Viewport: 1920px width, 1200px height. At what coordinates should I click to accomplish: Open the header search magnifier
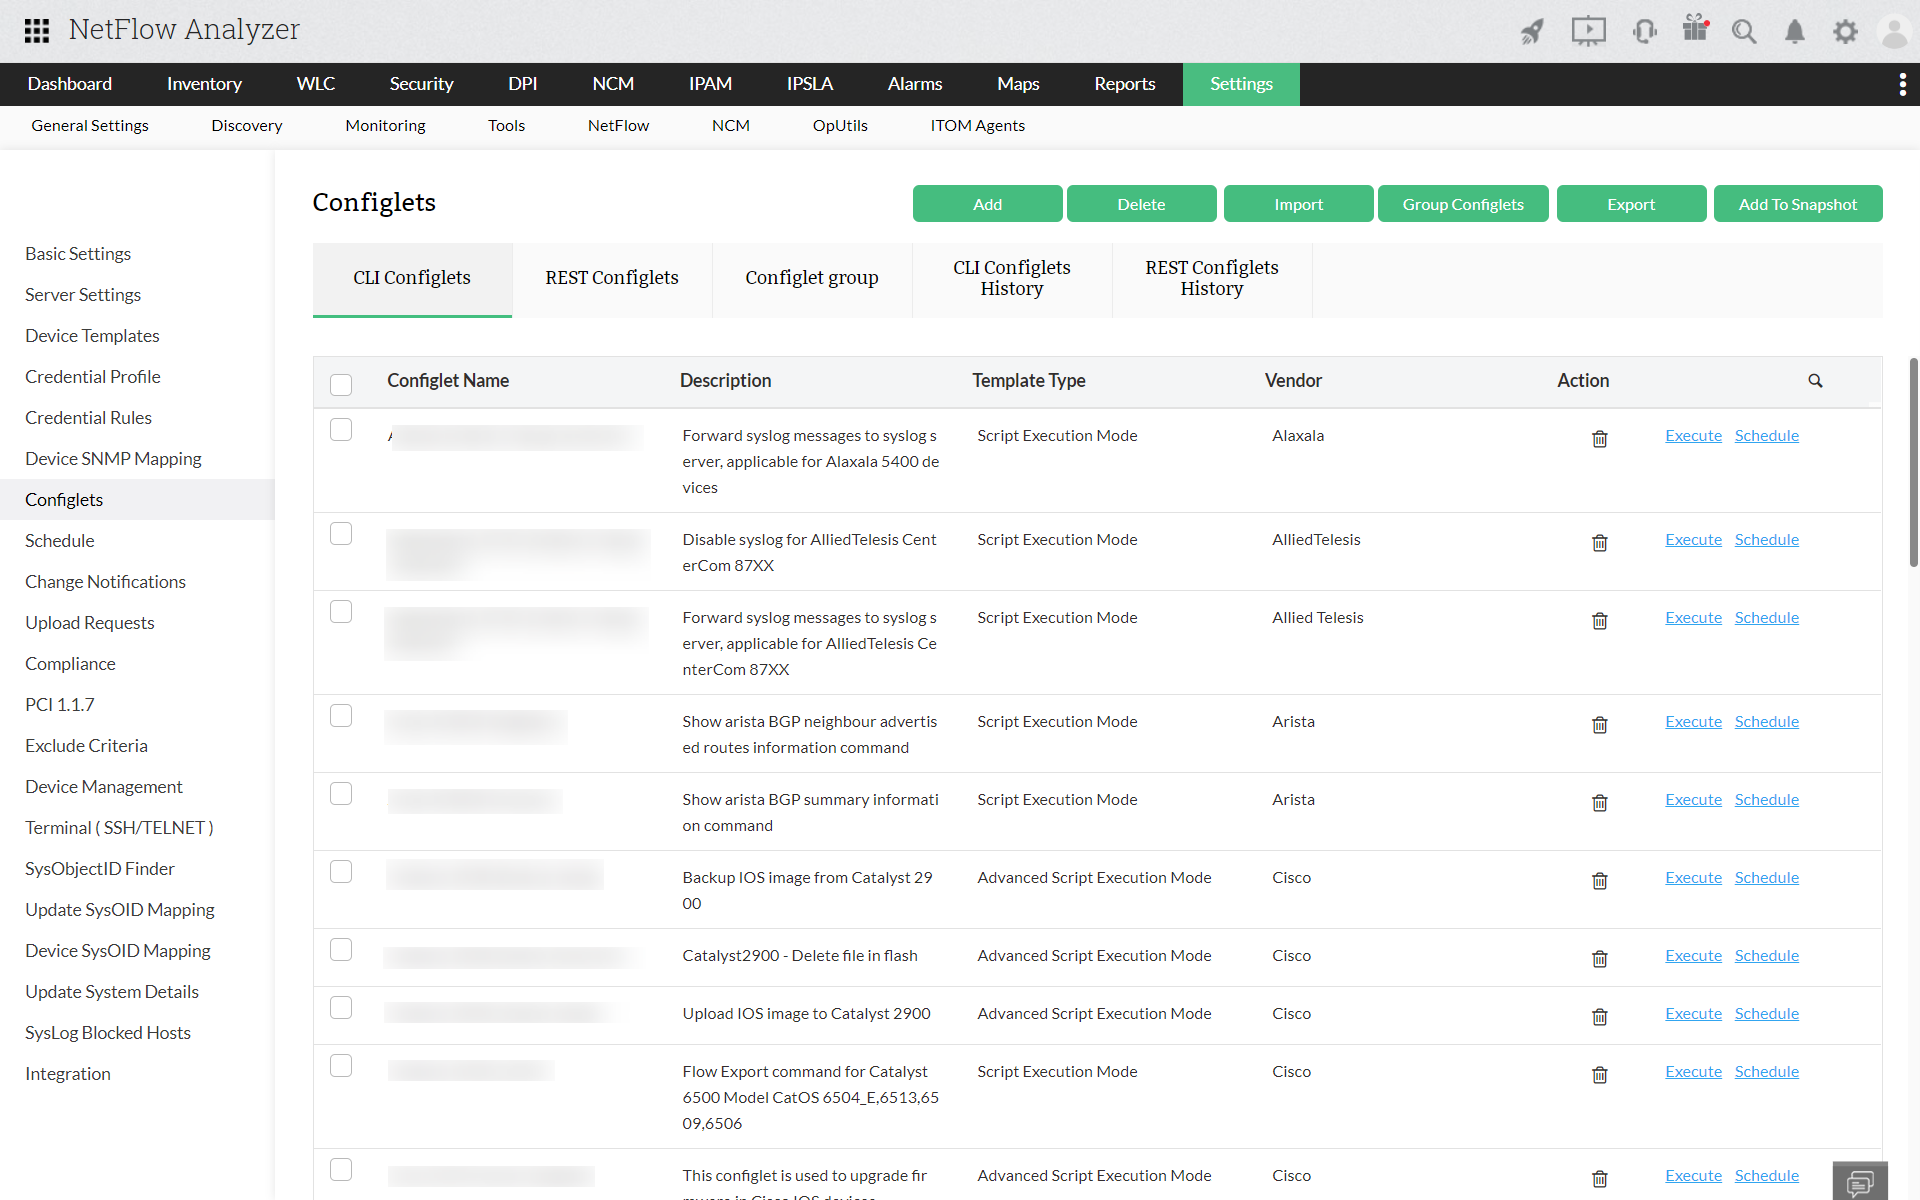coord(1744,31)
